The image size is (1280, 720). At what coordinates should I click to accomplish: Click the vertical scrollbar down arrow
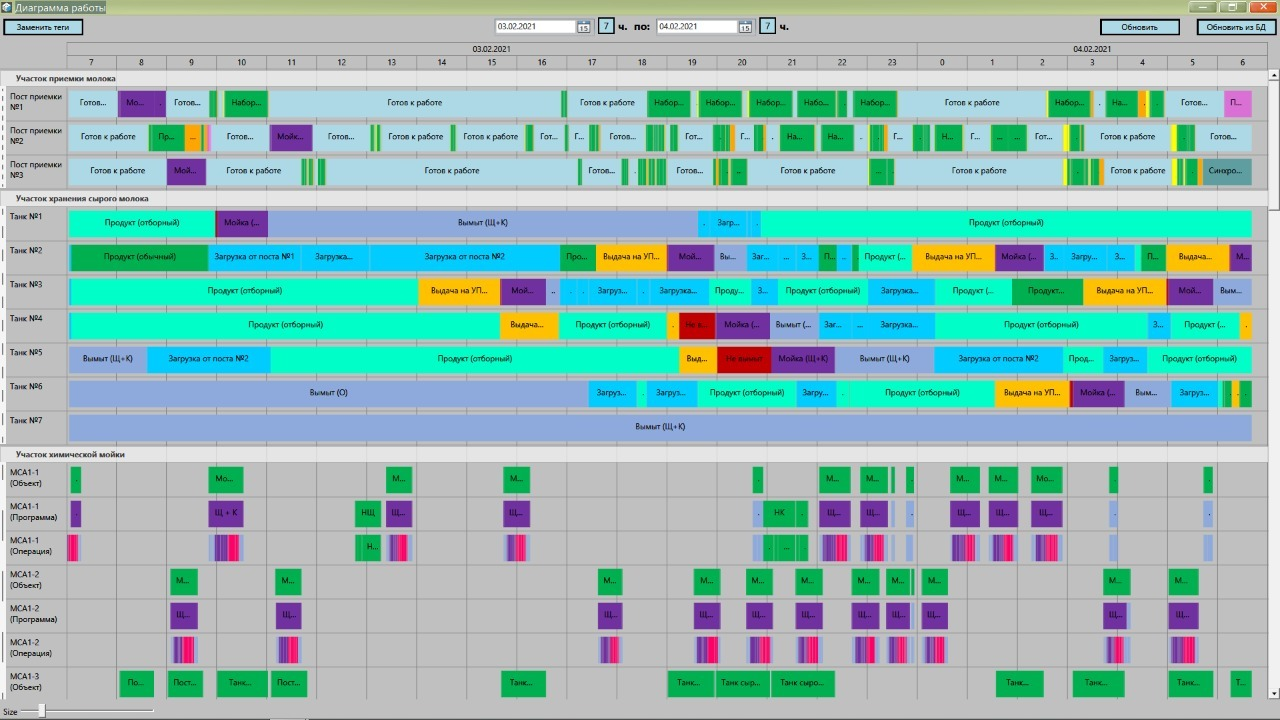(x=1273, y=692)
